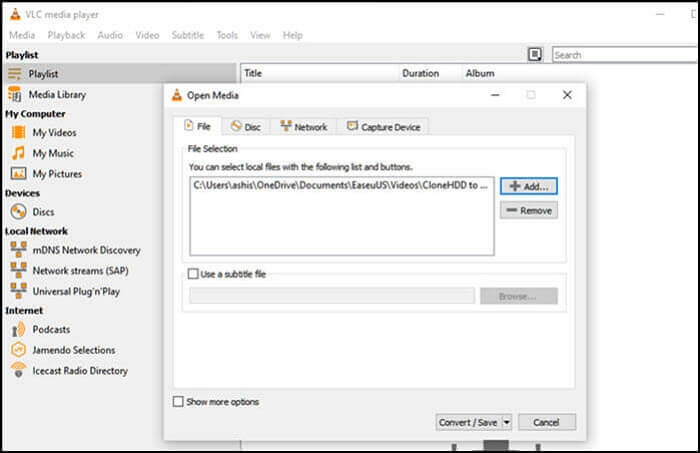Viewport: 700px width, 453px height.
Task: Open the Subtitle menu
Action: (188, 35)
